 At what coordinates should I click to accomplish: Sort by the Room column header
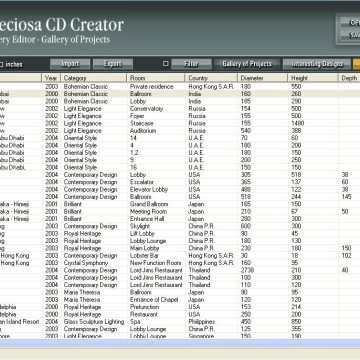[x=156, y=78]
